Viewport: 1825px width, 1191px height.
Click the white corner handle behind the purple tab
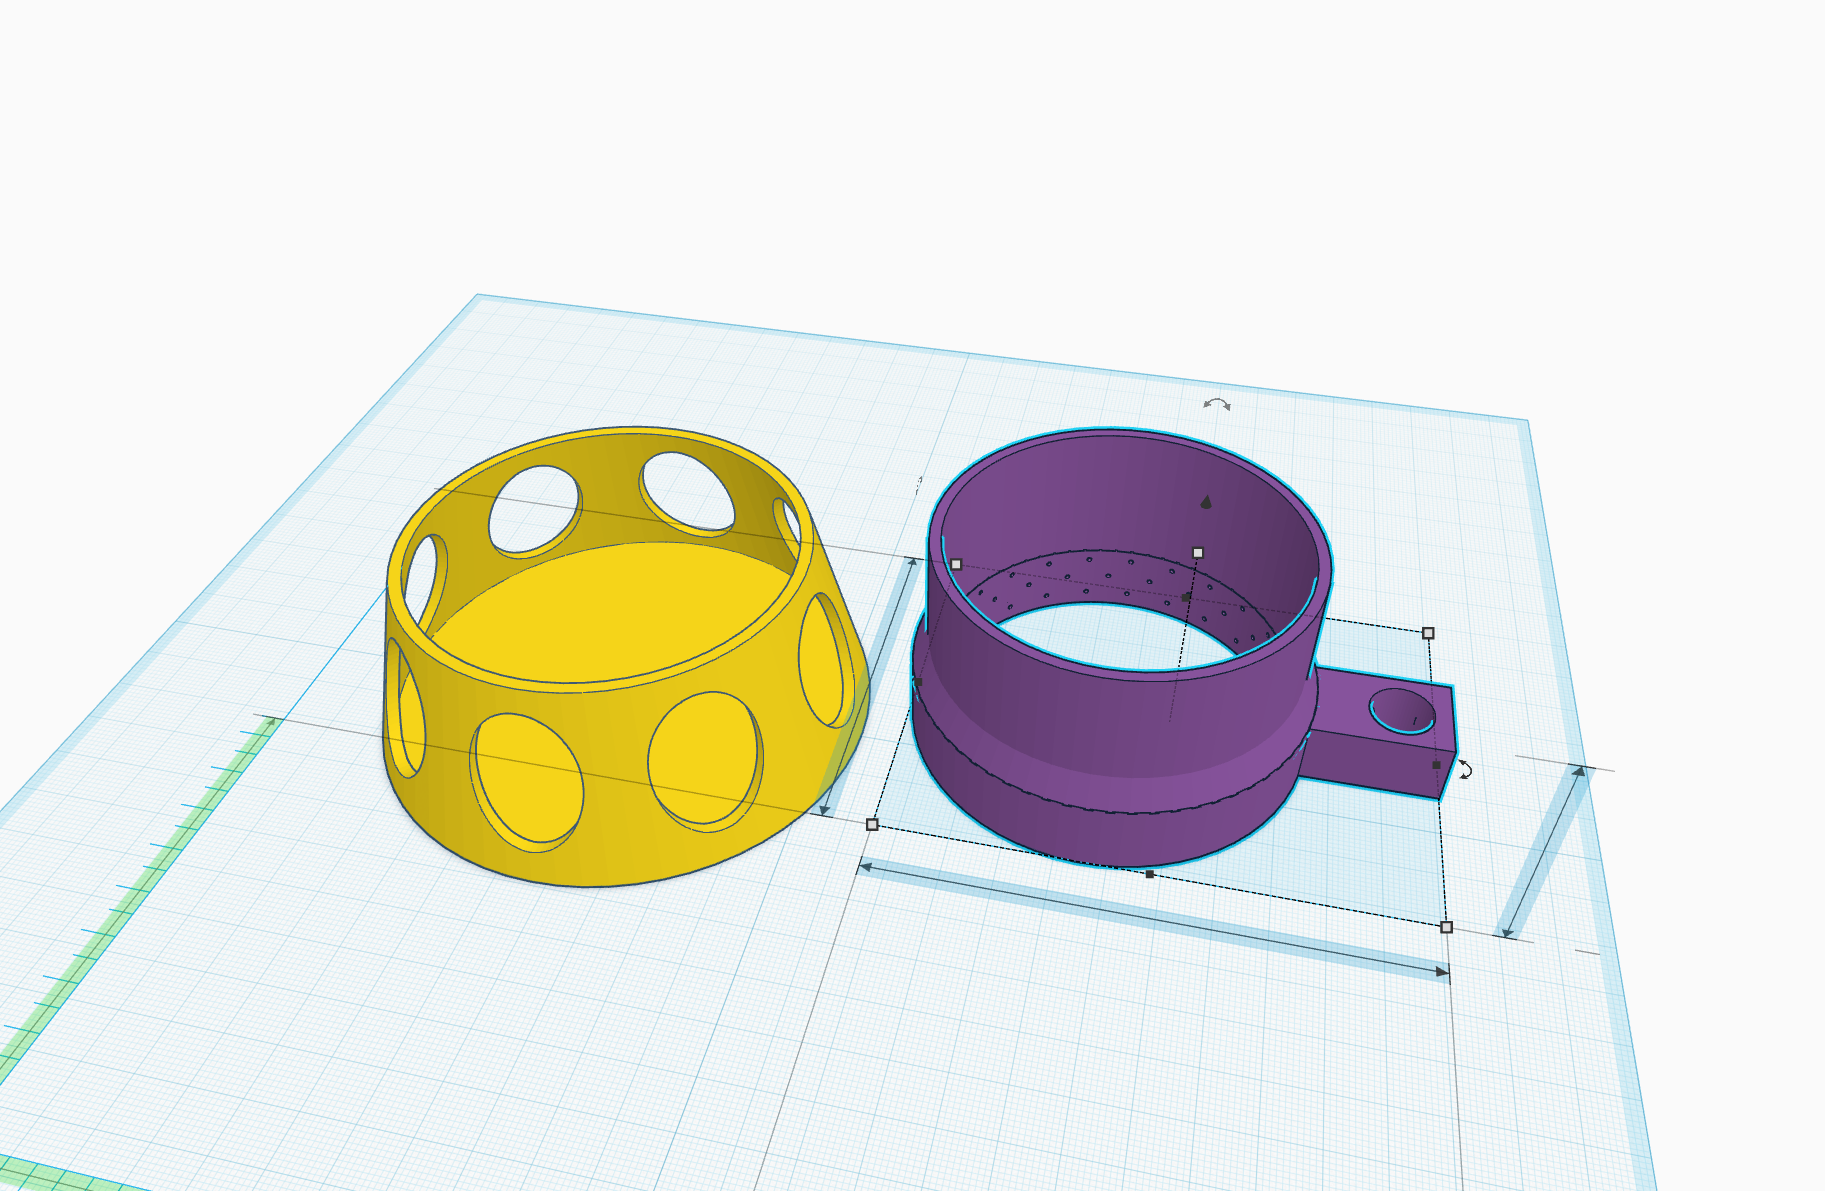click(1428, 633)
